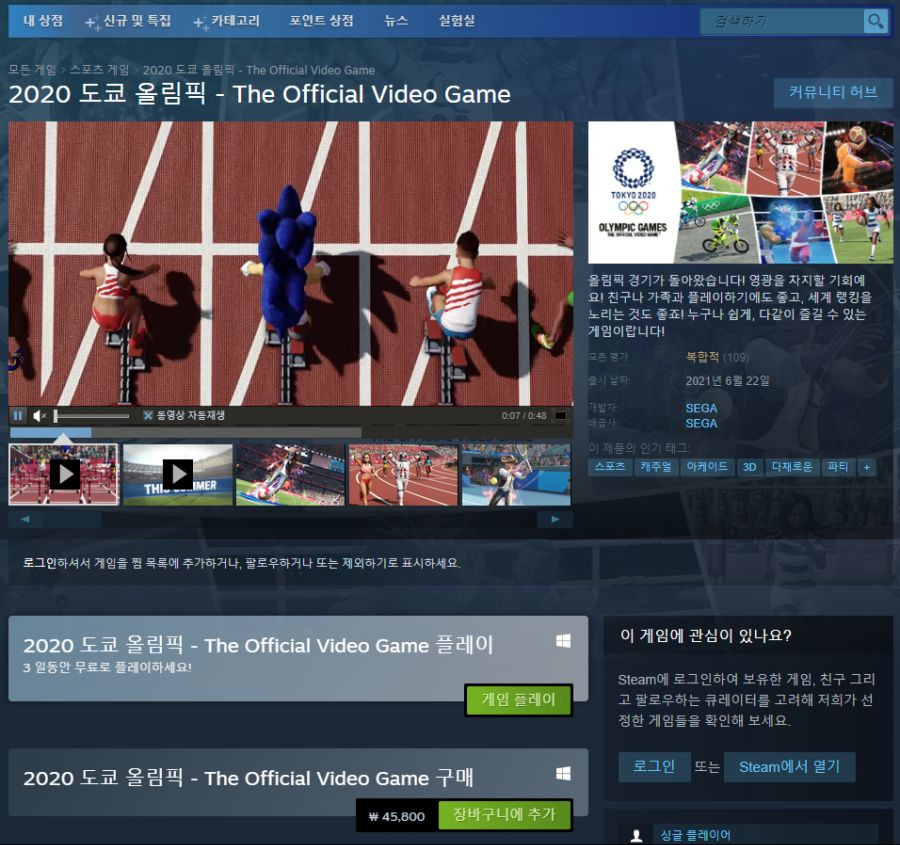The image size is (900, 845).
Task: Pause the trailer video
Action: point(18,416)
